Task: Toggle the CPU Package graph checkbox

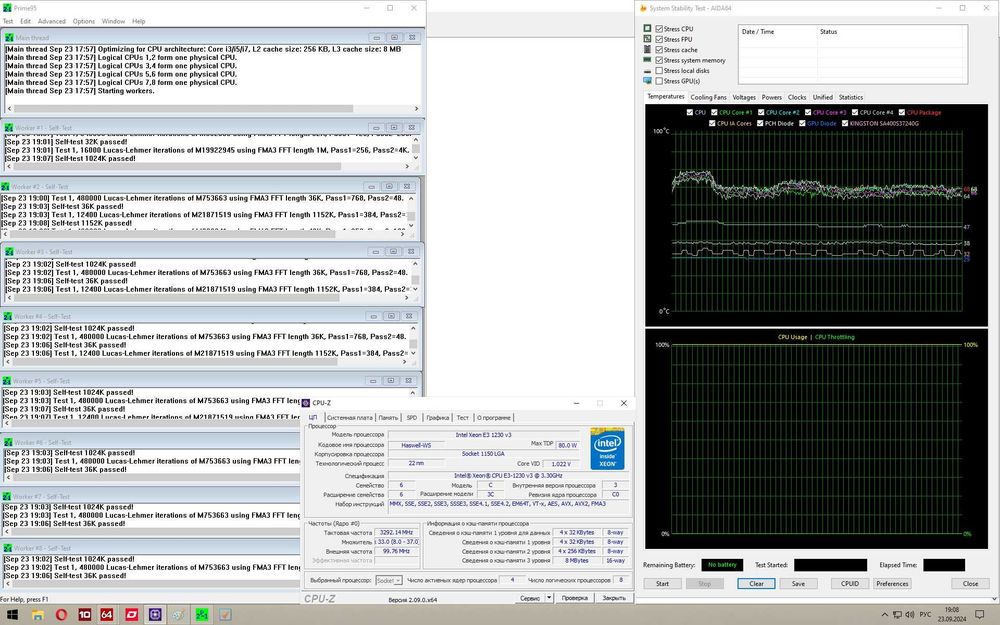Action: 902,112
